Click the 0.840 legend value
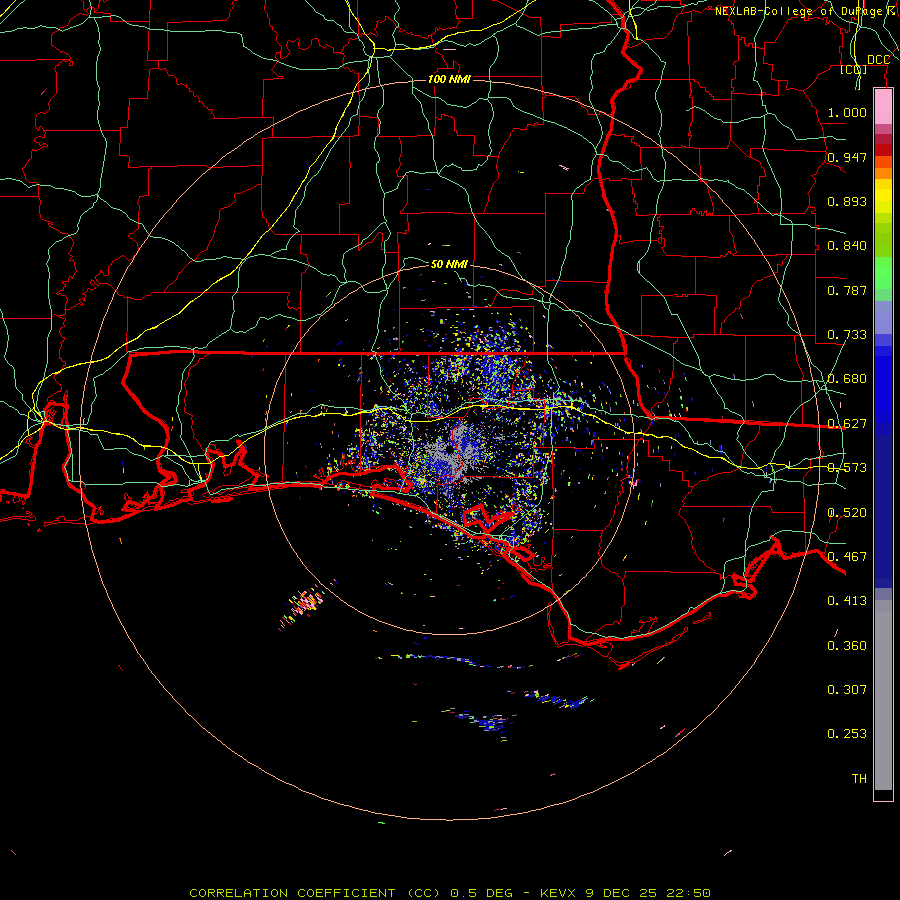The height and width of the screenshot is (900, 900). point(847,246)
